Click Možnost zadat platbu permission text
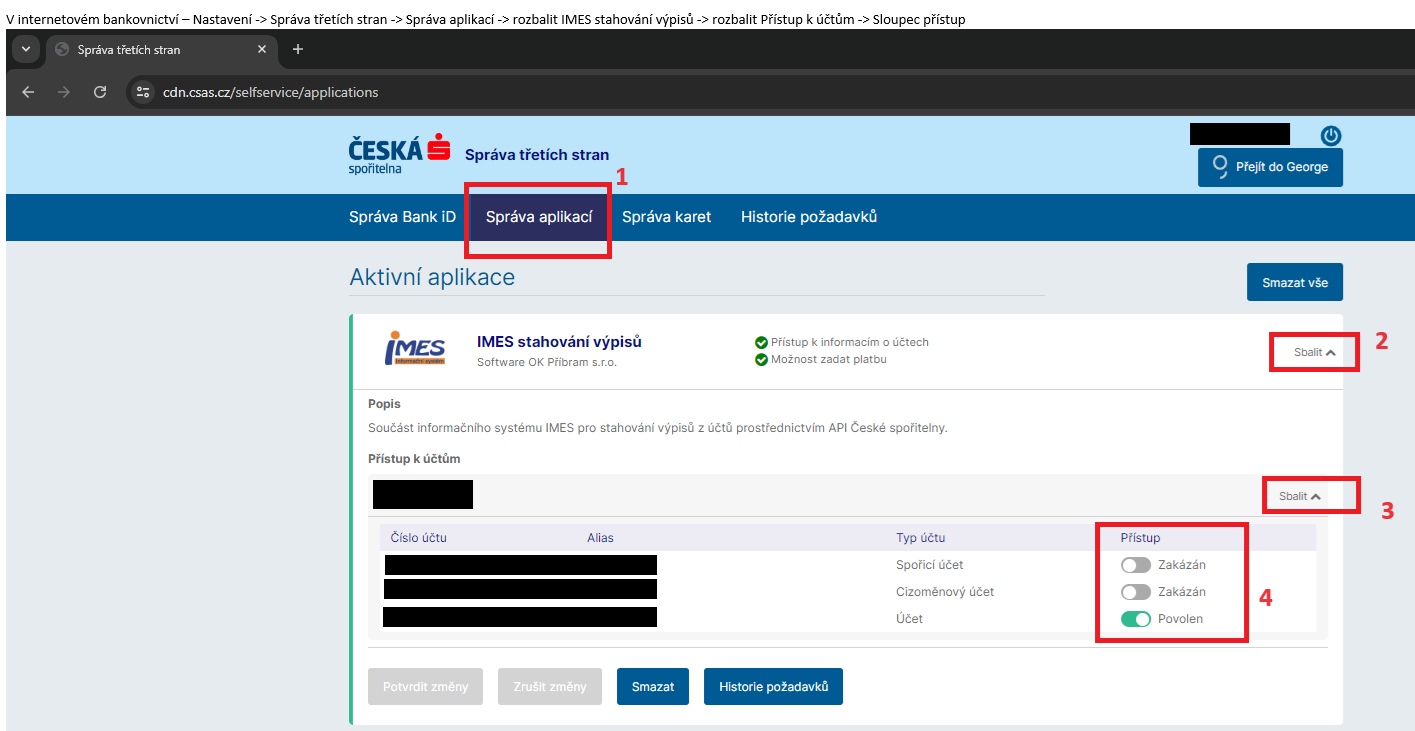The image size is (1415, 731). pos(829,359)
